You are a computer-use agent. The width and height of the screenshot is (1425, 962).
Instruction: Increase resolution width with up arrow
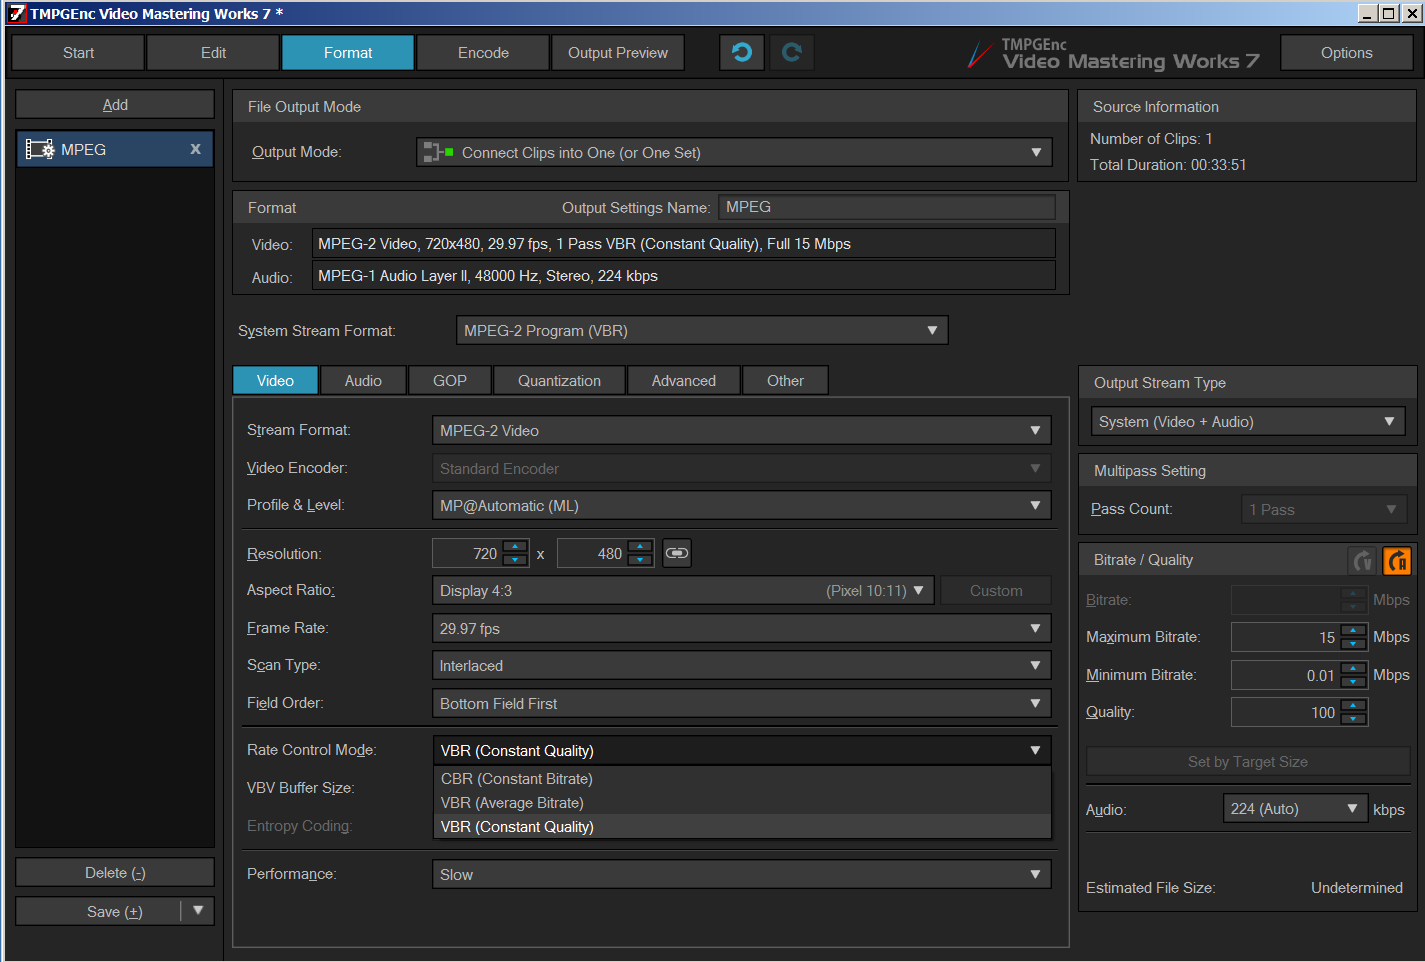[x=515, y=547]
